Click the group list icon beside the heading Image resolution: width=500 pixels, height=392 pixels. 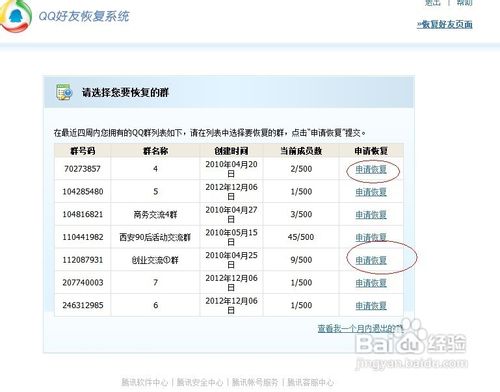[64, 92]
